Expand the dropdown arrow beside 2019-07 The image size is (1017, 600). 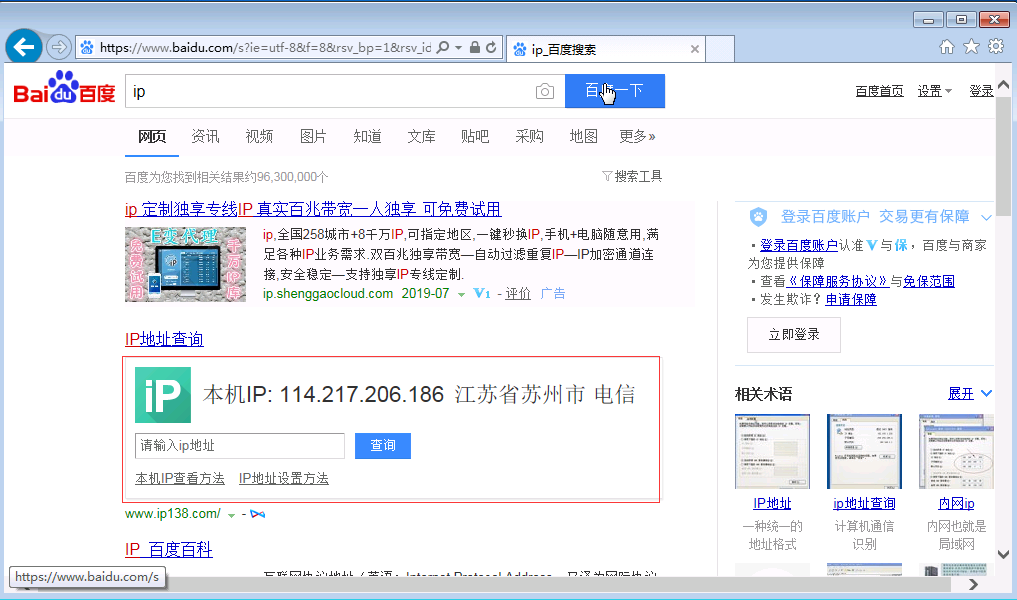click(461, 294)
